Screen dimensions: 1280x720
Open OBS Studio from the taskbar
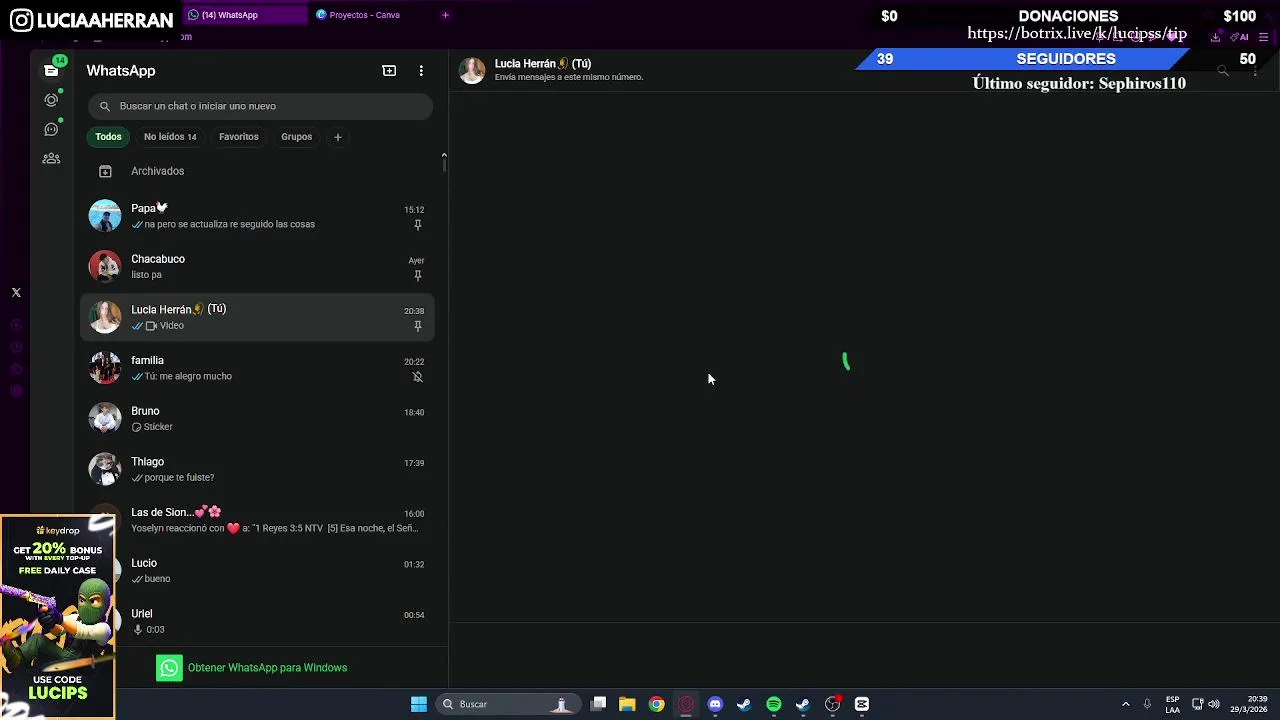832,704
